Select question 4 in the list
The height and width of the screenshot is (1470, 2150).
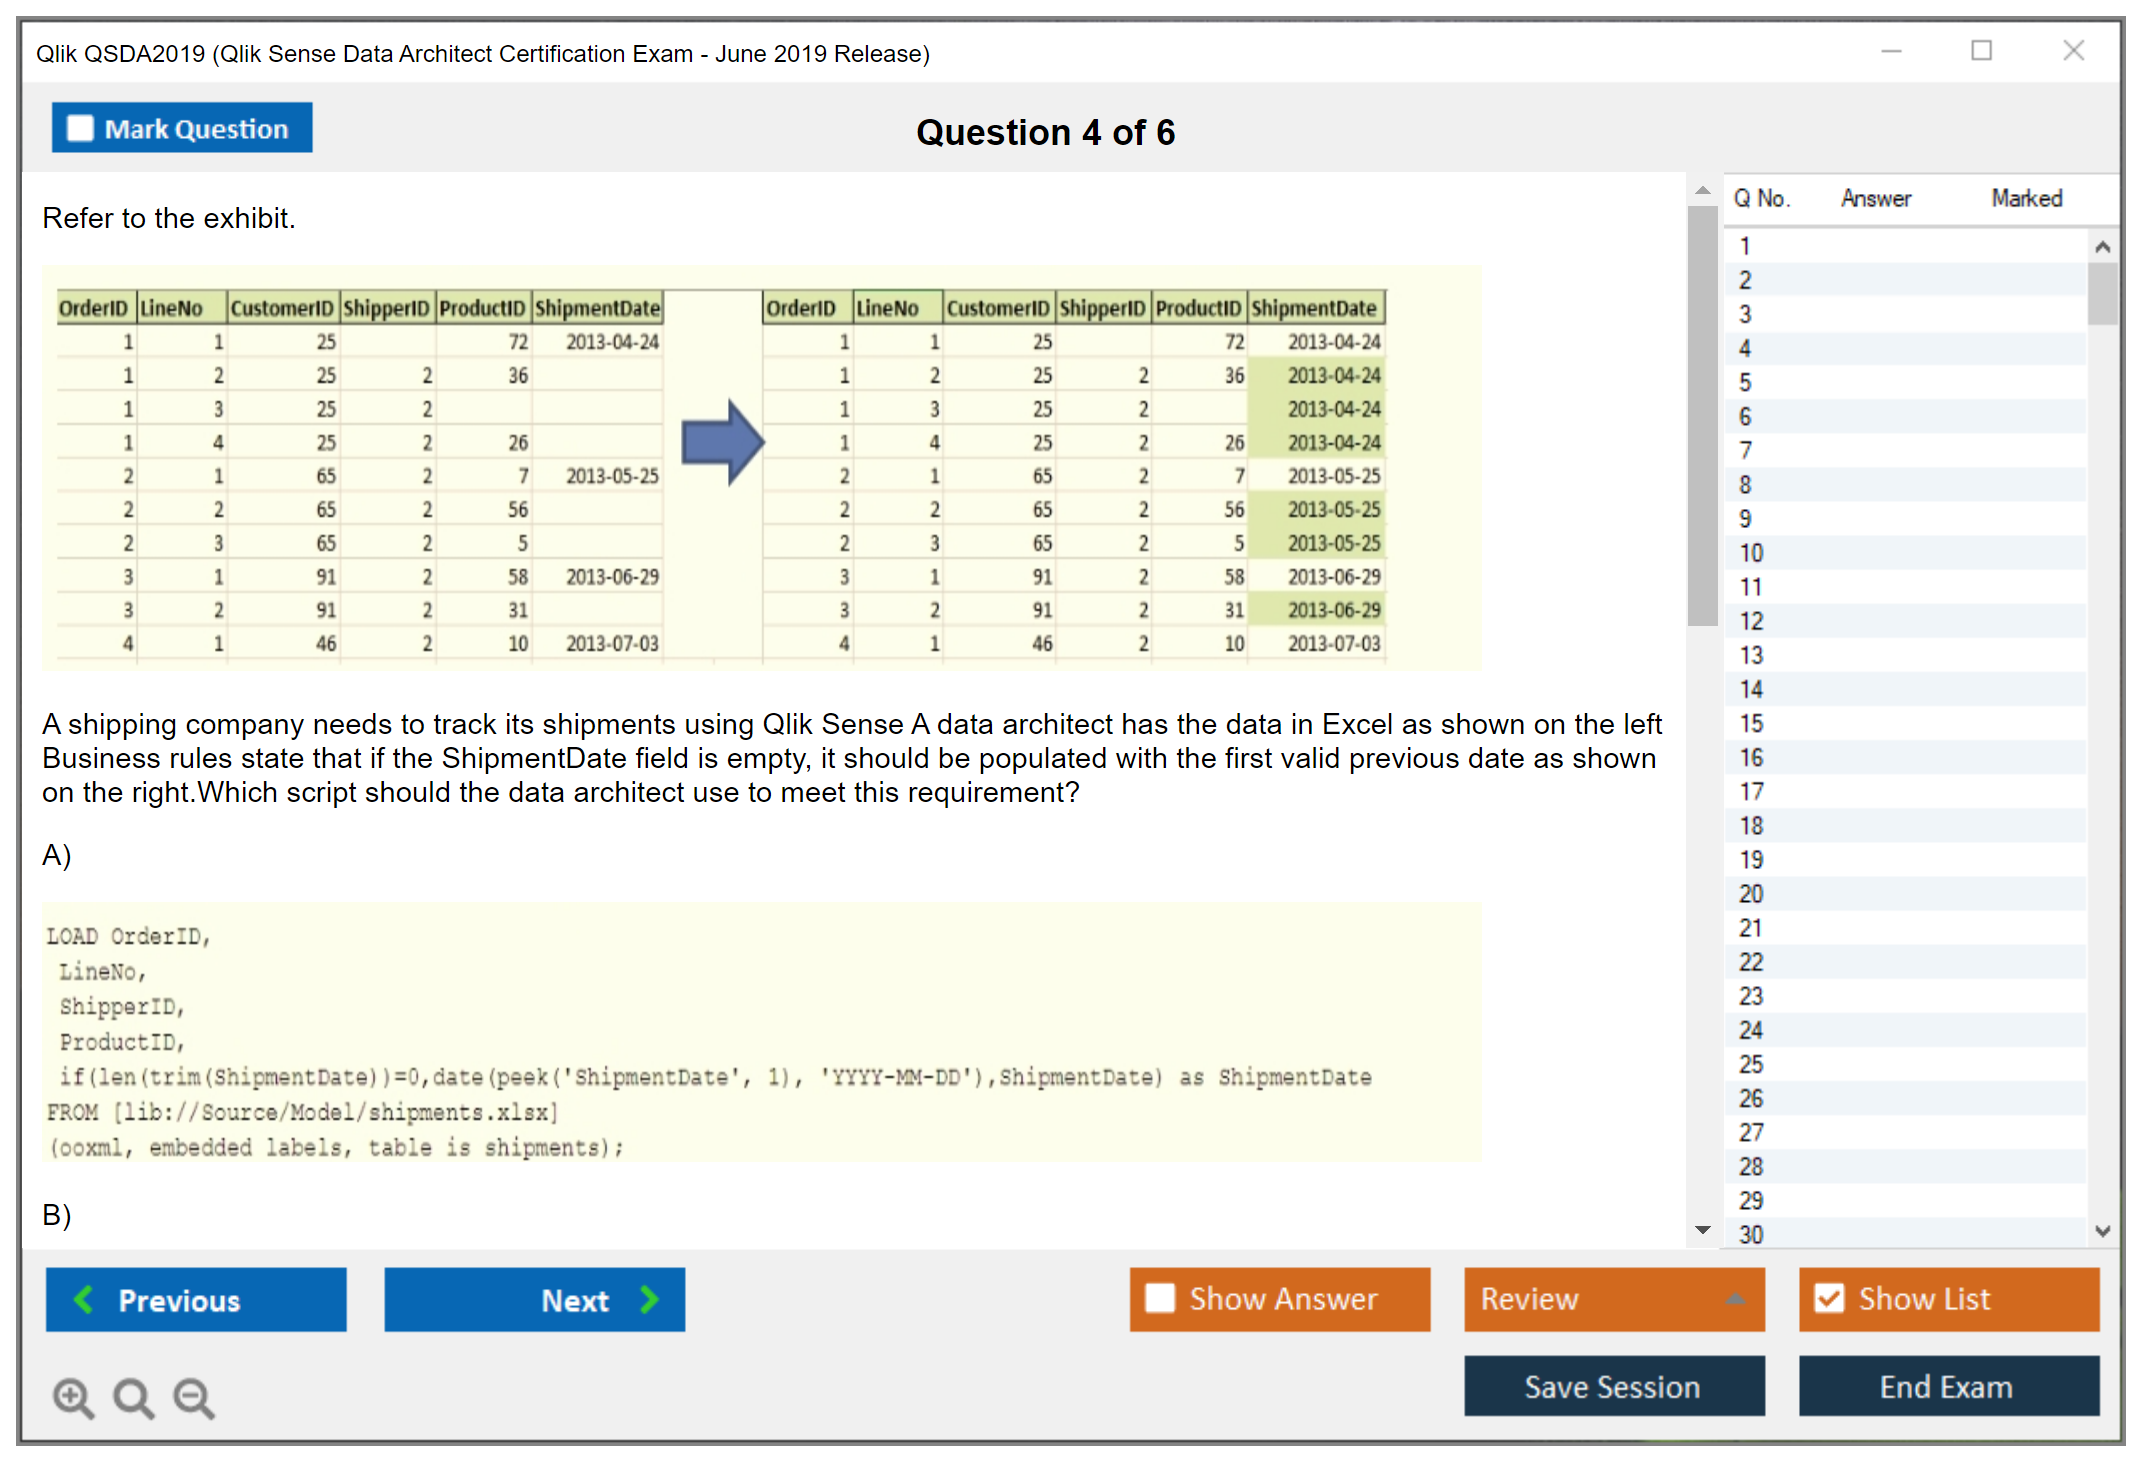tap(1745, 349)
